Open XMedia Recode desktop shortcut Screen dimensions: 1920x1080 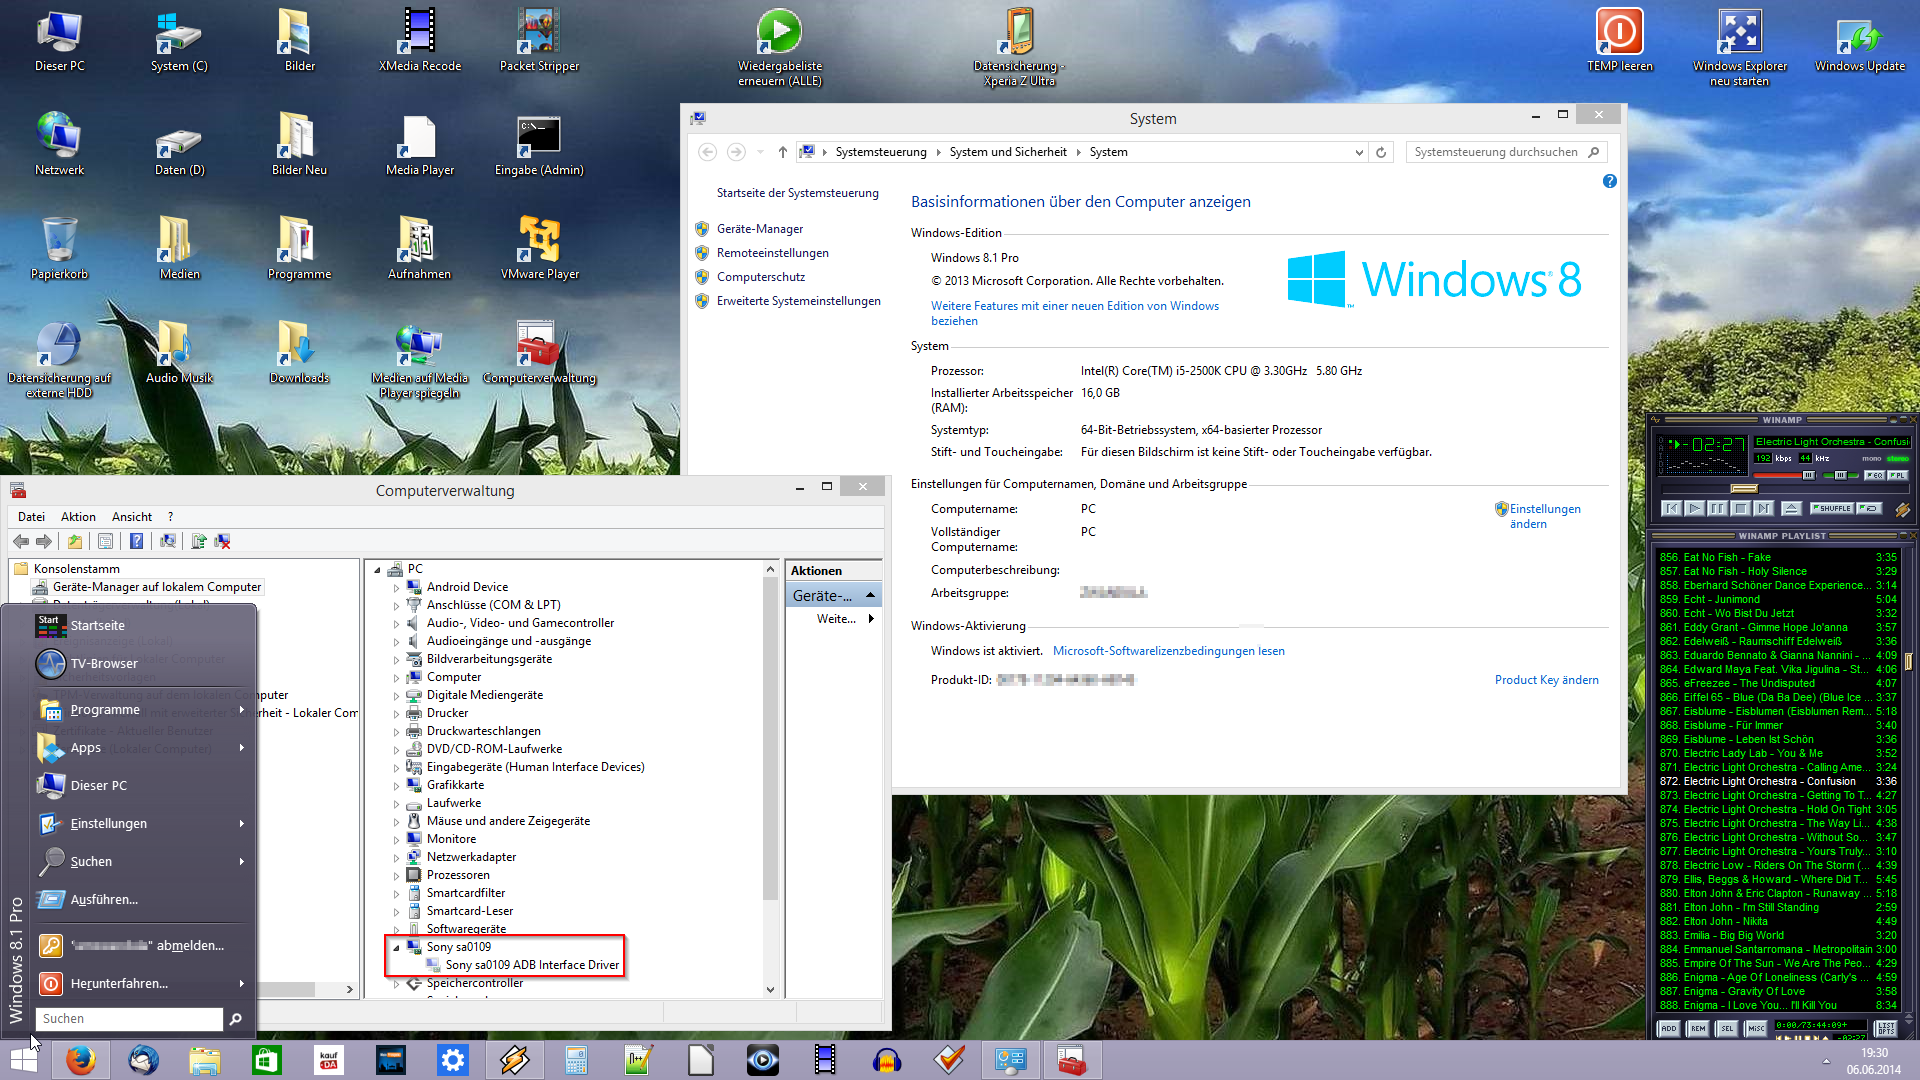click(420, 42)
